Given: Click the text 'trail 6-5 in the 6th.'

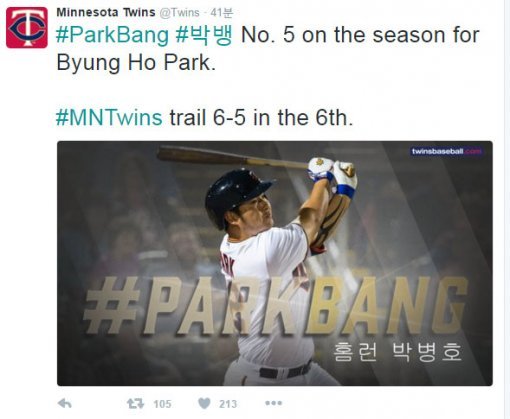Looking at the screenshot, I should [x=261, y=118].
